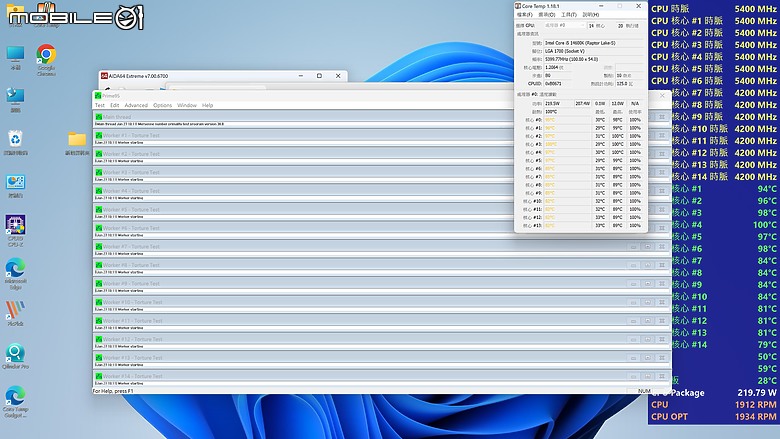Viewport: 780px width, 439px height.
Task: Launch the PicPick desktop shortcut
Action: point(15,313)
